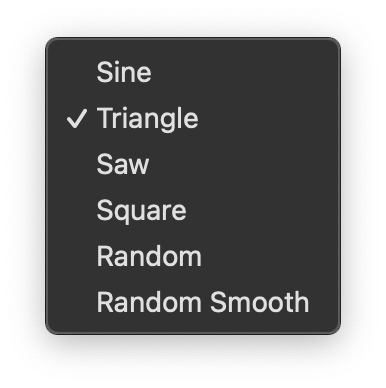386x388 pixels.
Task: Set waveform shape to Saw
Action: click(x=193, y=164)
